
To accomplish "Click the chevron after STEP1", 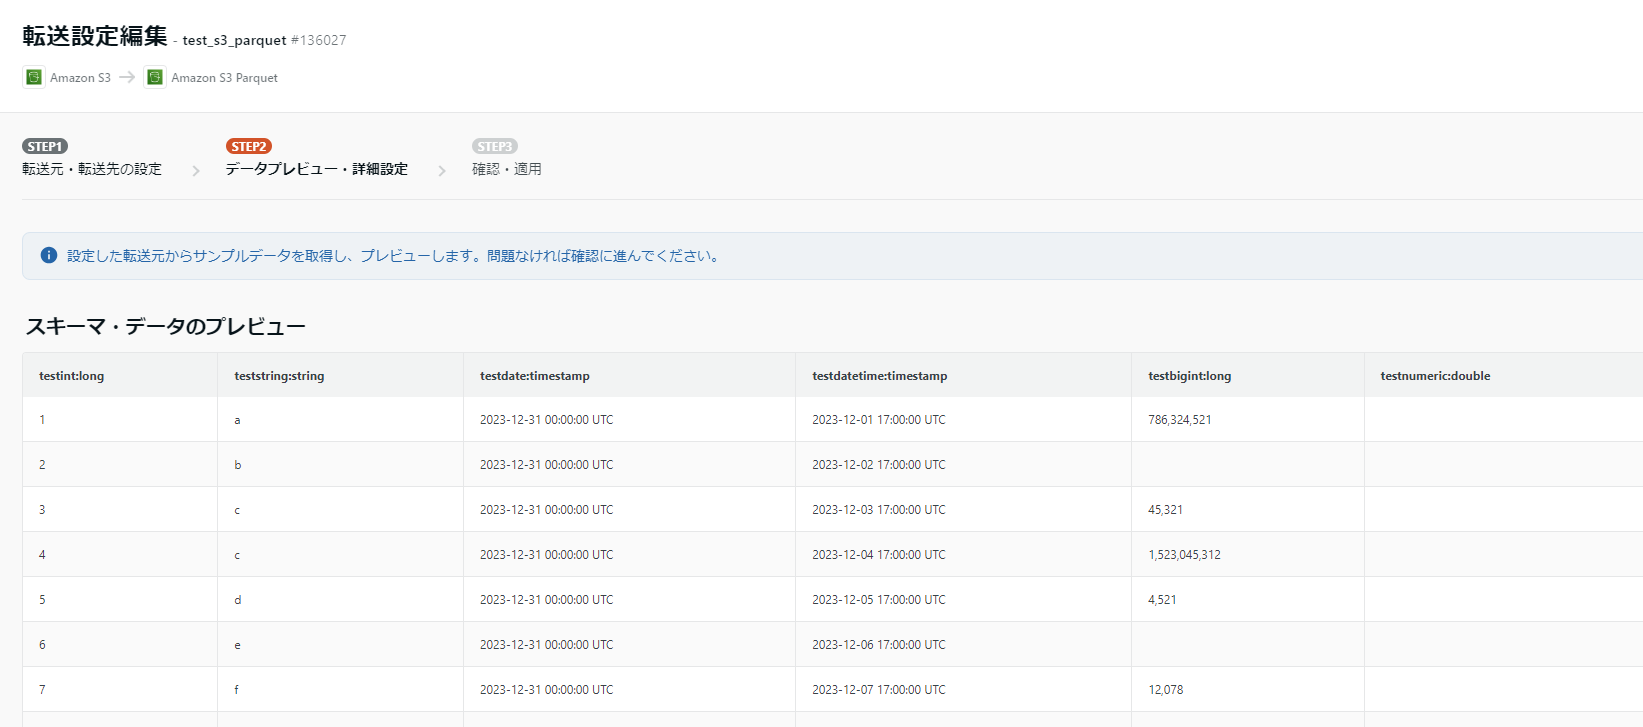I will [x=196, y=171].
